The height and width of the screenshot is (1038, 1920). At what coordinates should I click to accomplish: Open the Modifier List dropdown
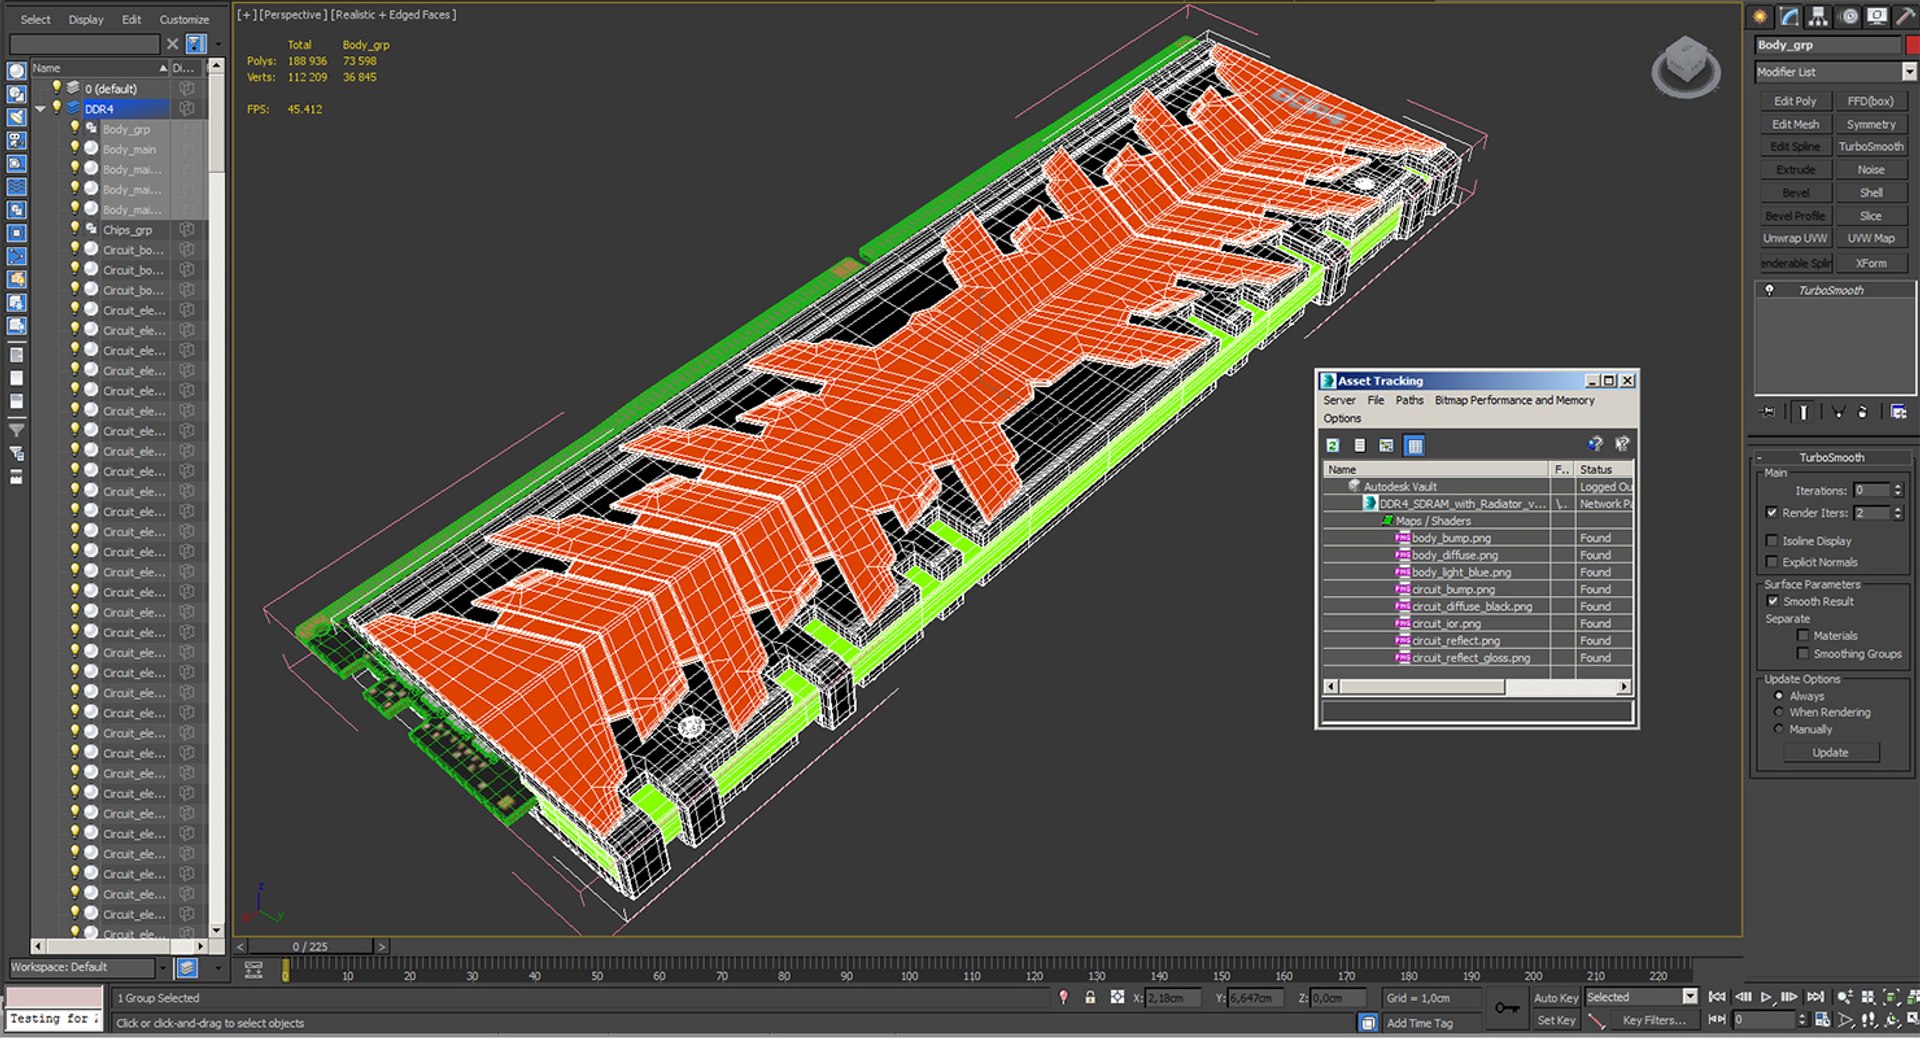[x=1909, y=72]
